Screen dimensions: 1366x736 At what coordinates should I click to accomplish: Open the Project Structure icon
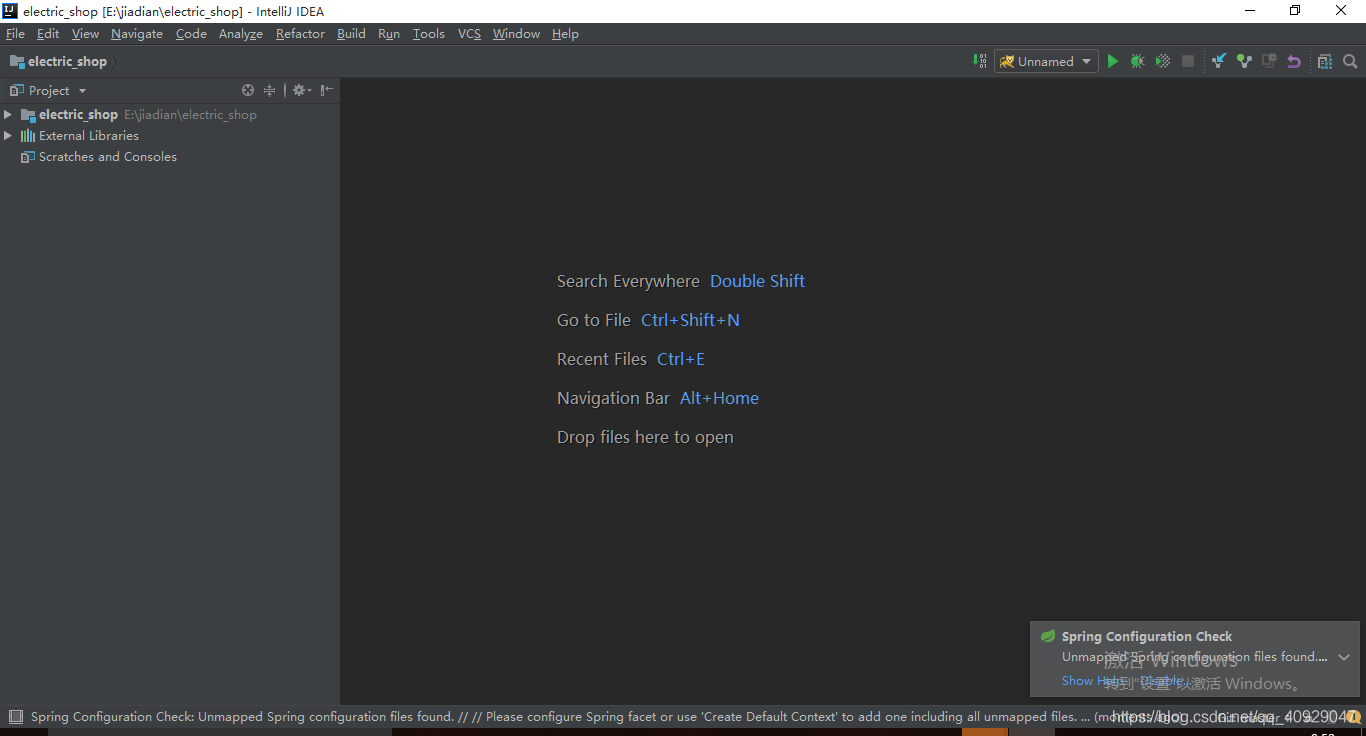[1325, 61]
